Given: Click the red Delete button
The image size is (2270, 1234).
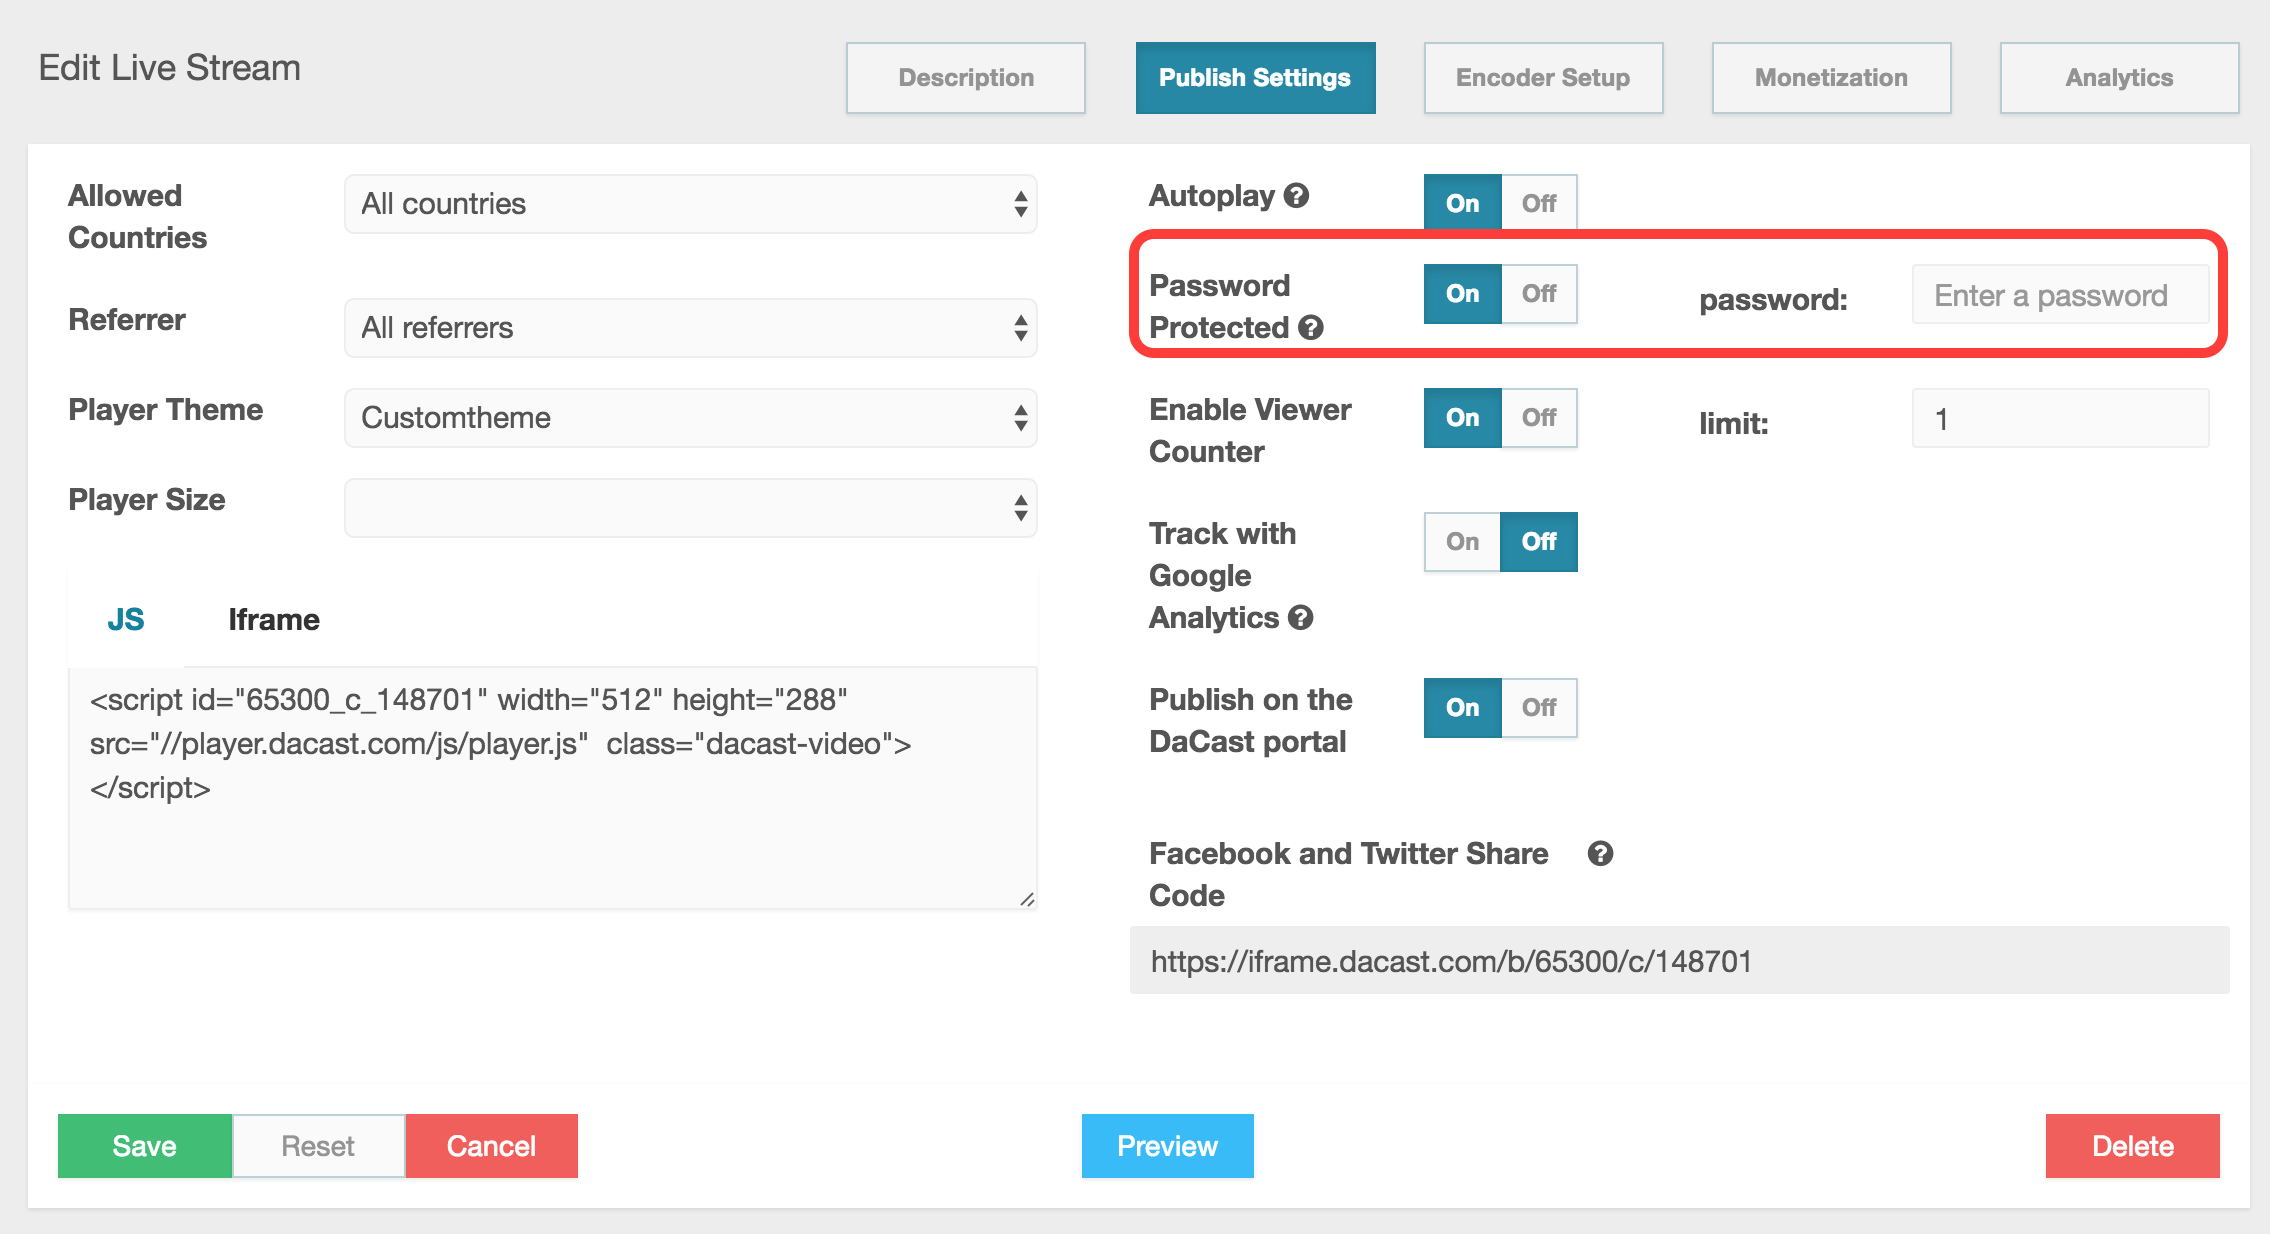Looking at the screenshot, I should (2133, 1146).
